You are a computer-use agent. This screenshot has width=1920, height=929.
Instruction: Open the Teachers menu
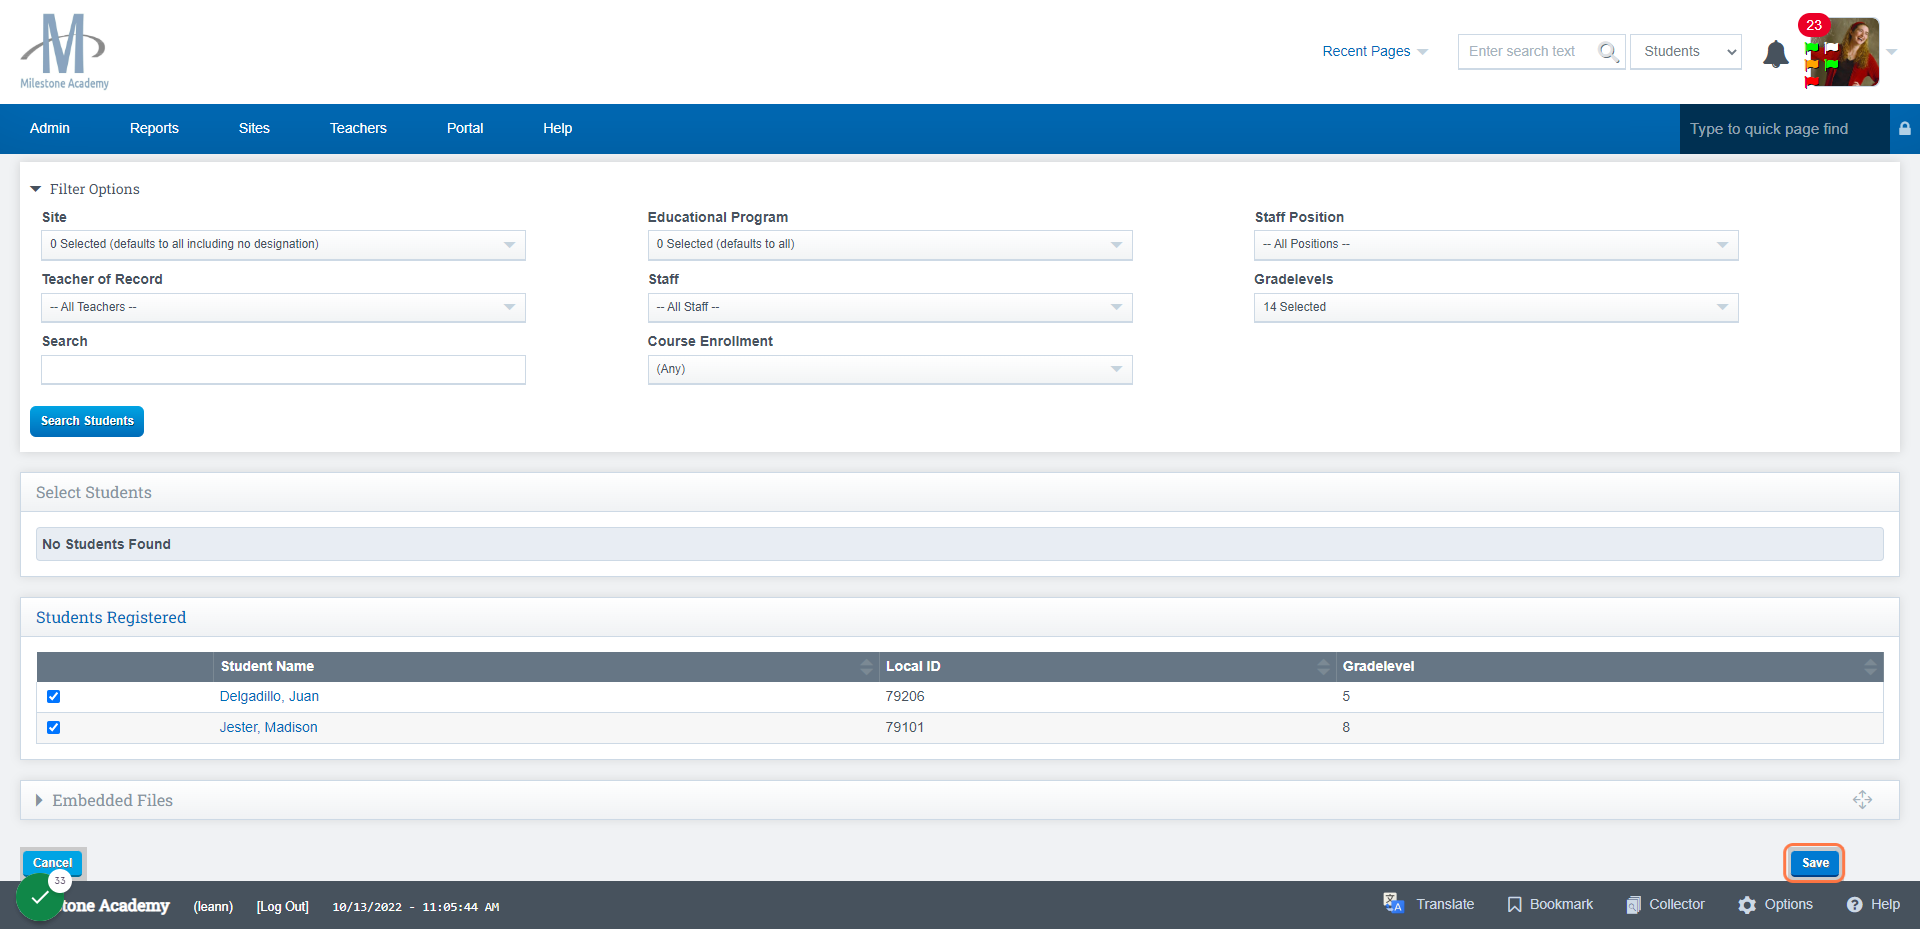coord(358,128)
